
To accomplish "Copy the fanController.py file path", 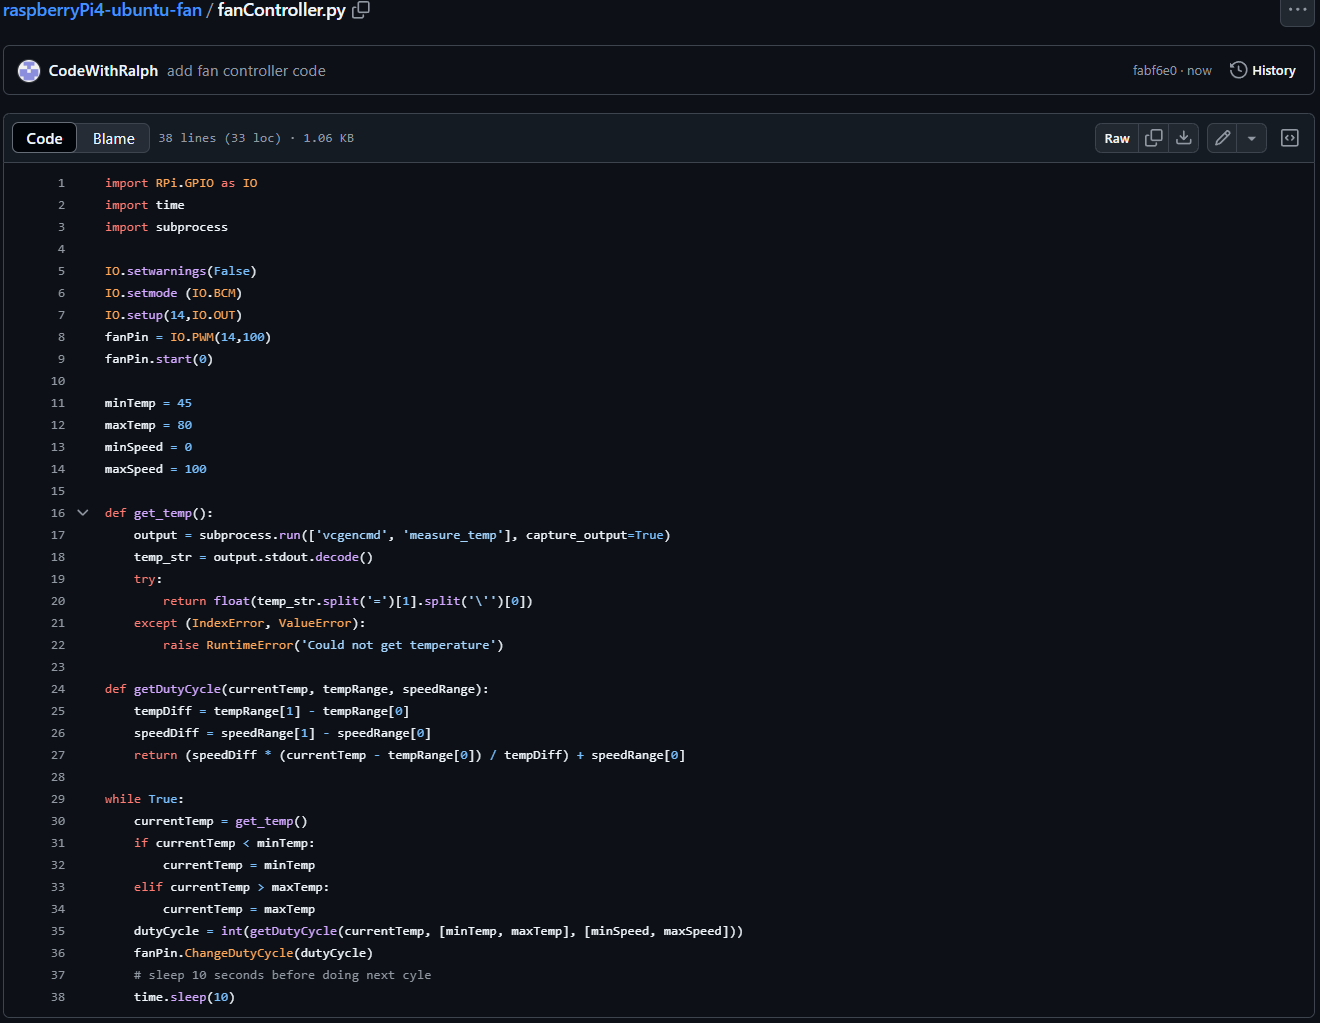I will tap(361, 10).
